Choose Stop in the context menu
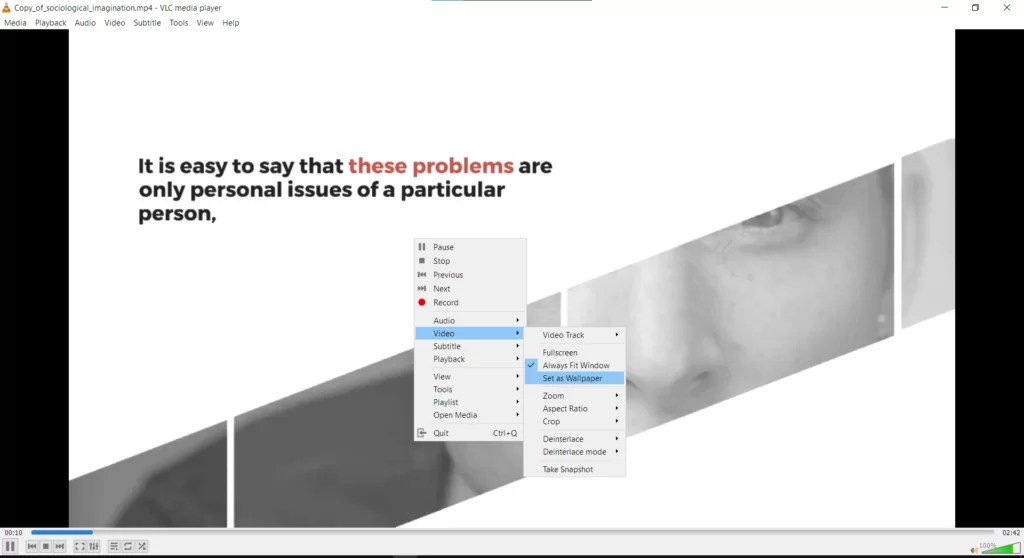Viewport: 1024px width, 558px height. pos(470,261)
